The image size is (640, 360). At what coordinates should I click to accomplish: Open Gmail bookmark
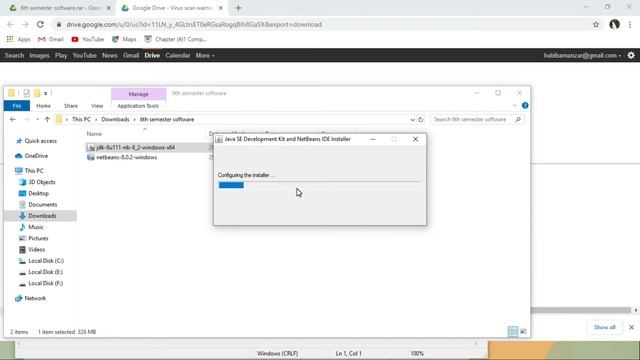(x=51, y=39)
